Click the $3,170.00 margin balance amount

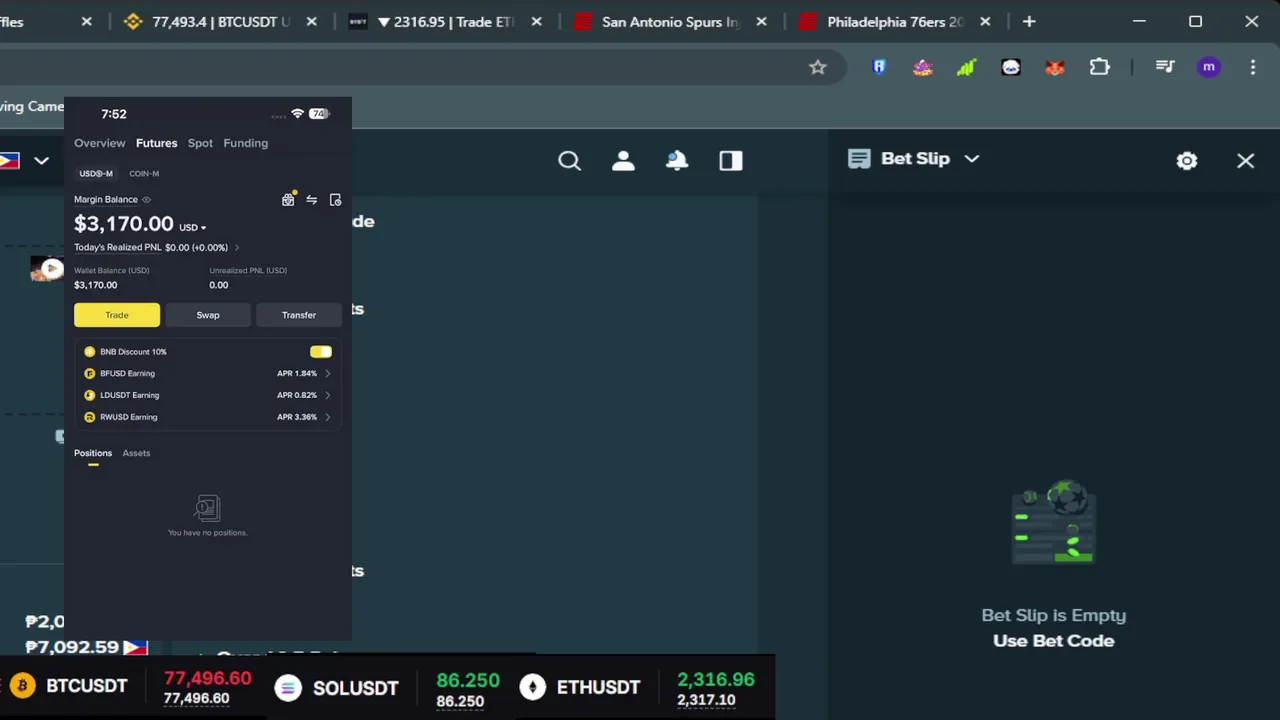click(x=124, y=224)
